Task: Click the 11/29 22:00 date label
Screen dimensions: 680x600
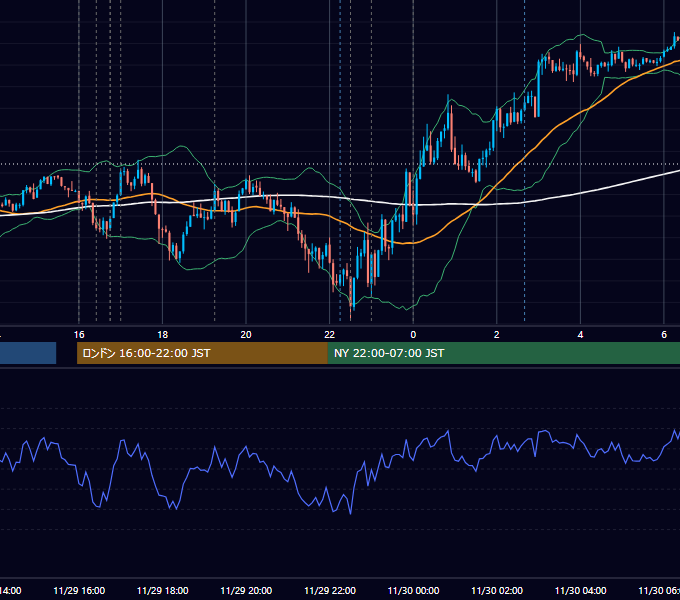Action: 330,590
